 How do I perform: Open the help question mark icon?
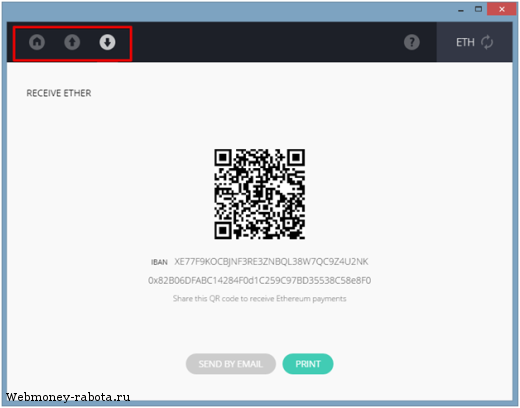tap(412, 42)
